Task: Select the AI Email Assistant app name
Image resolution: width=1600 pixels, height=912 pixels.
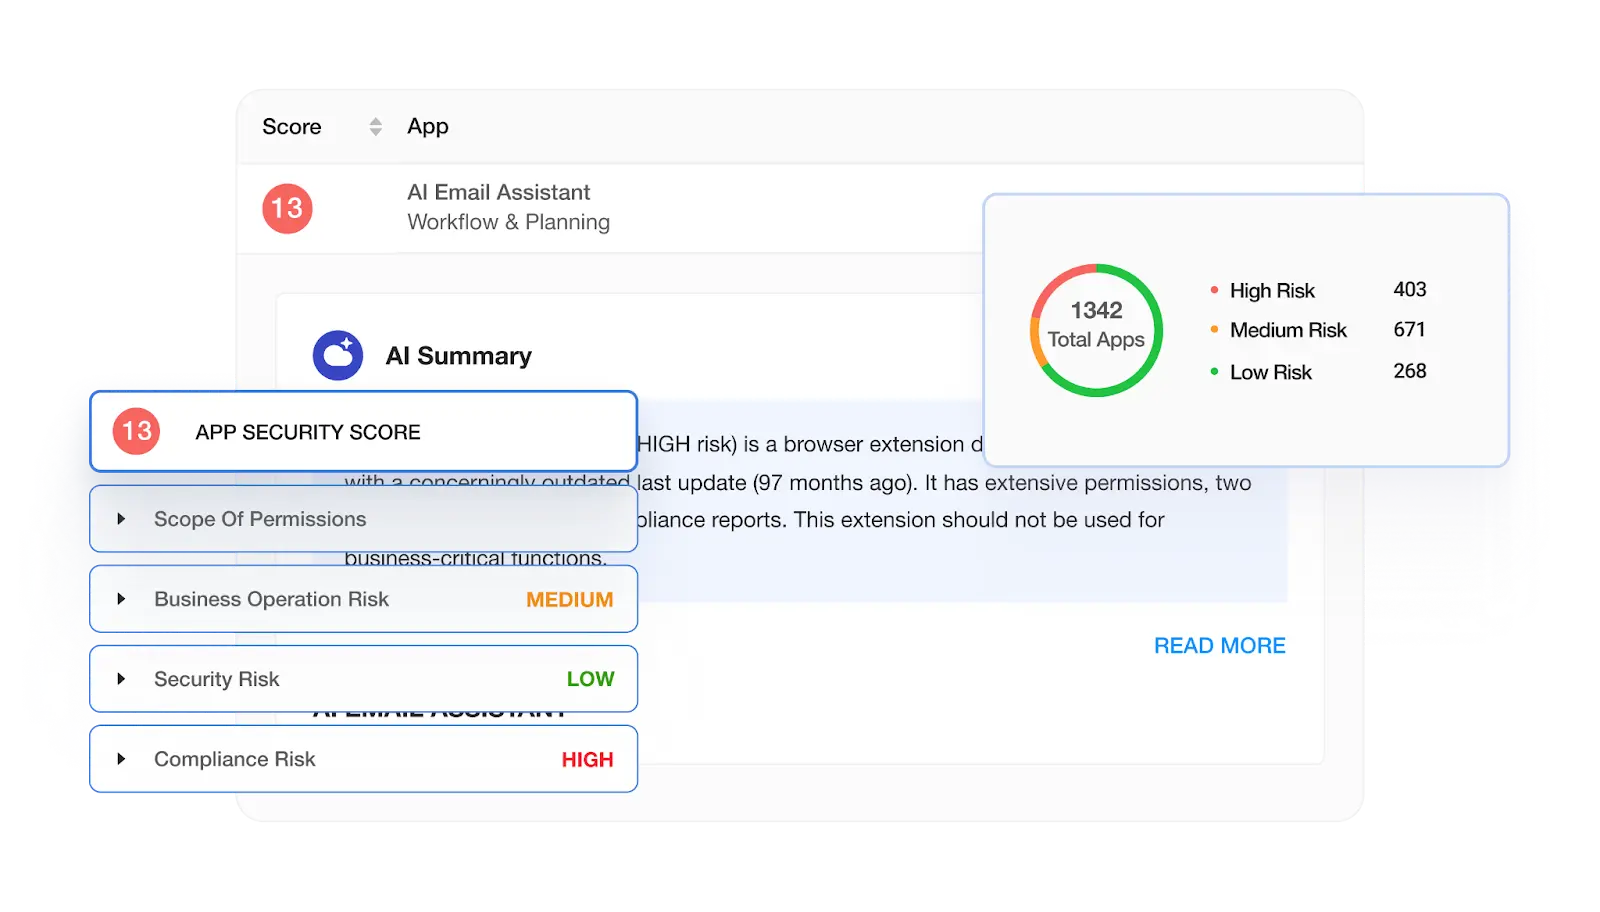Action: click(498, 192)
